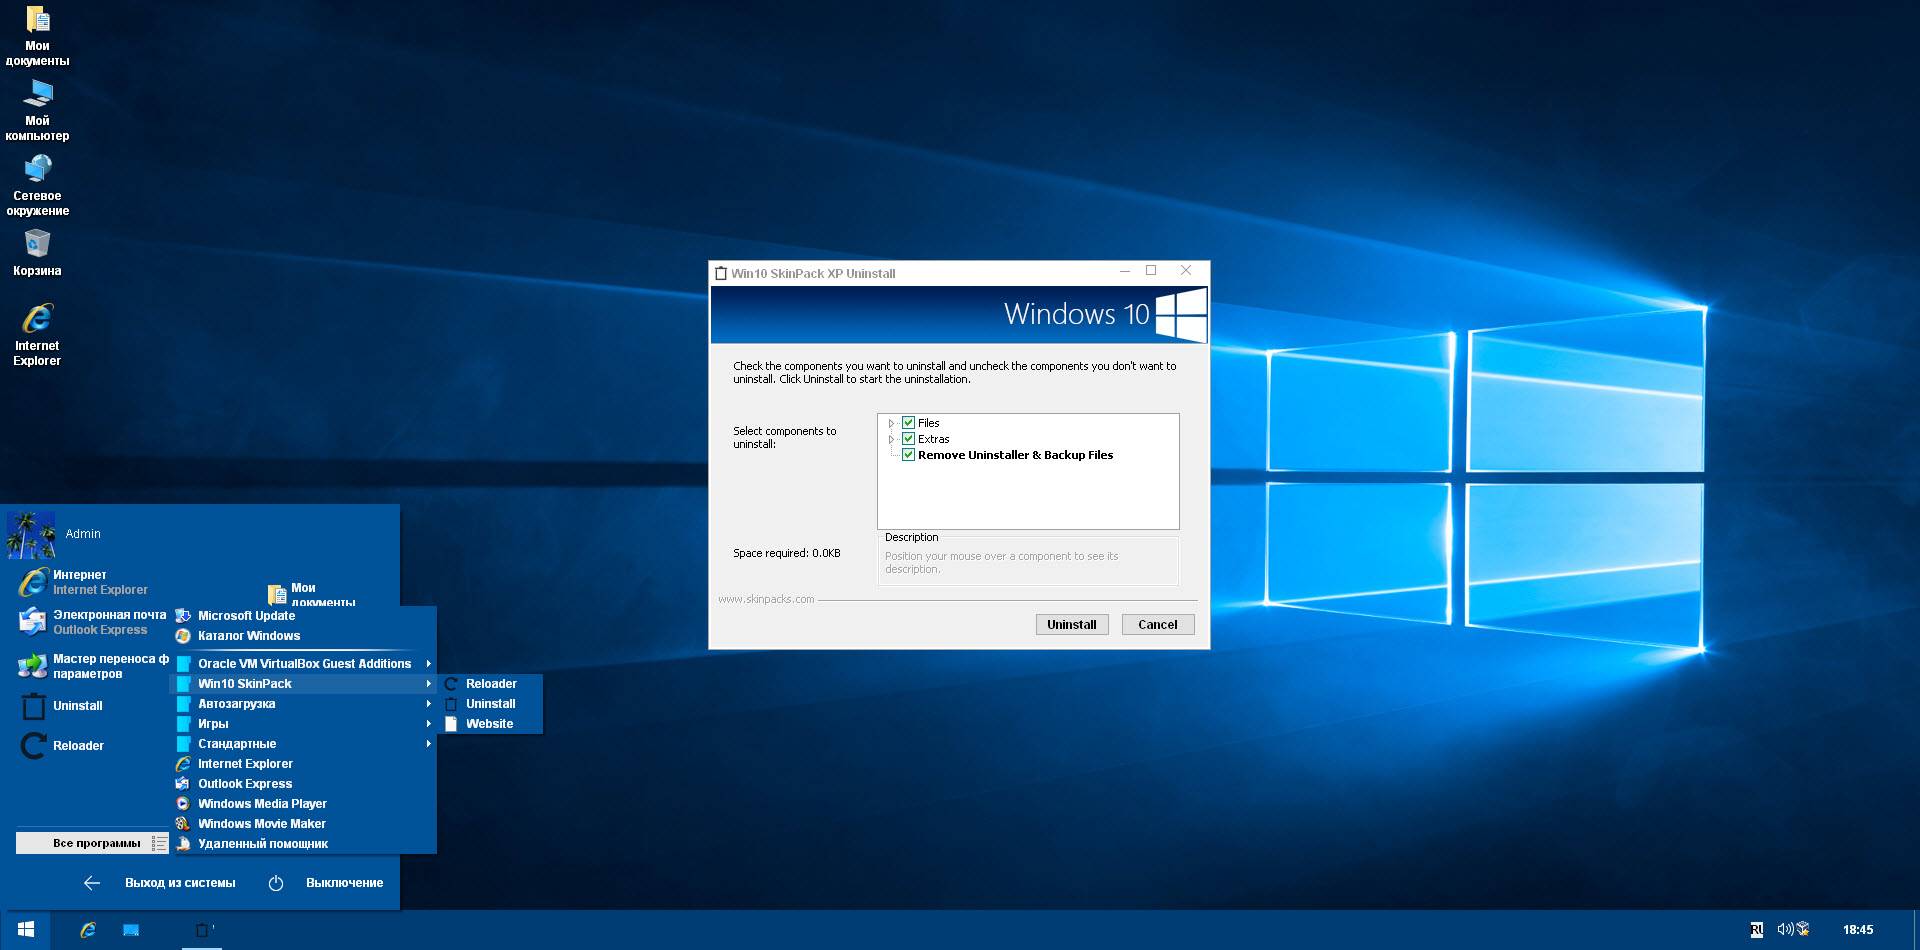Click the Description box in the uninstaller
1920x950 pixels.
click(x=1028, y=560)
